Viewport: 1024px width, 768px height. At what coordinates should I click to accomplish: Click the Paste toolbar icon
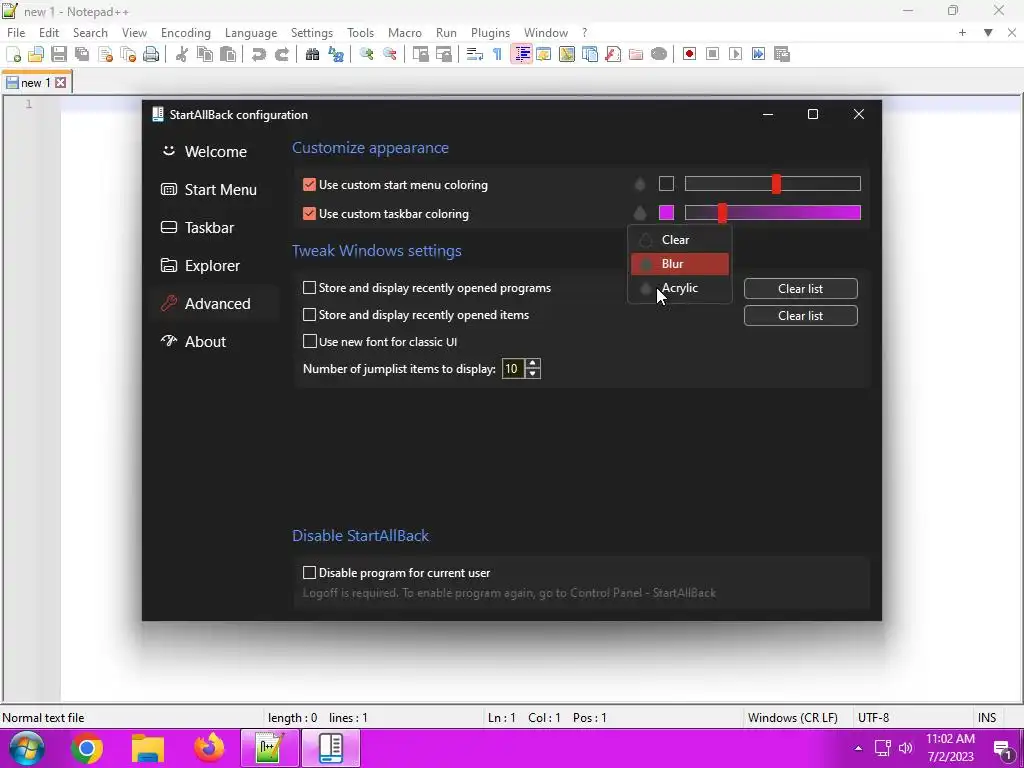pyautogui.click(x=228, y=54)
